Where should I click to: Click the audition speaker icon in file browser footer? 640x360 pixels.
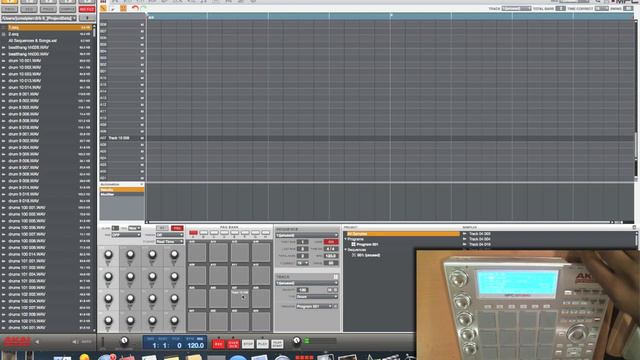tap(75, 342)
